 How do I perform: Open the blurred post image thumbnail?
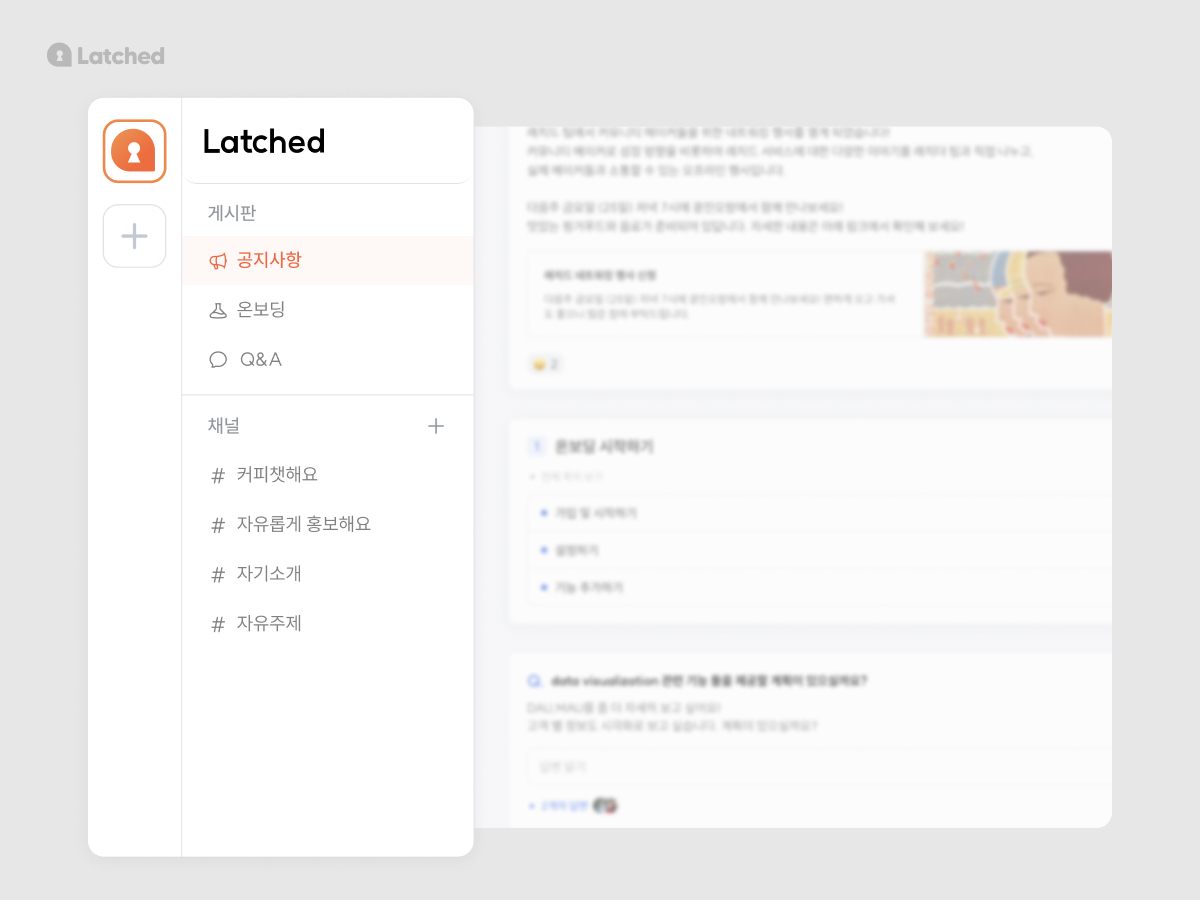(1018, 294)
